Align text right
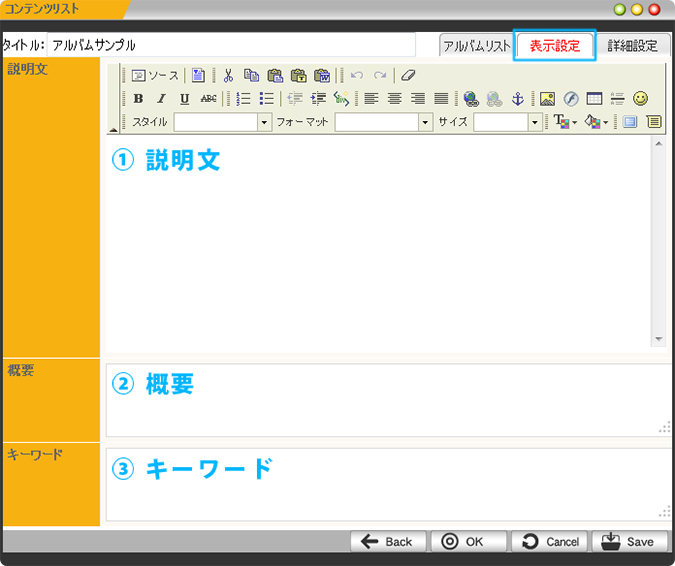Screen dimensions: 675x566 [x=418, y=99]
